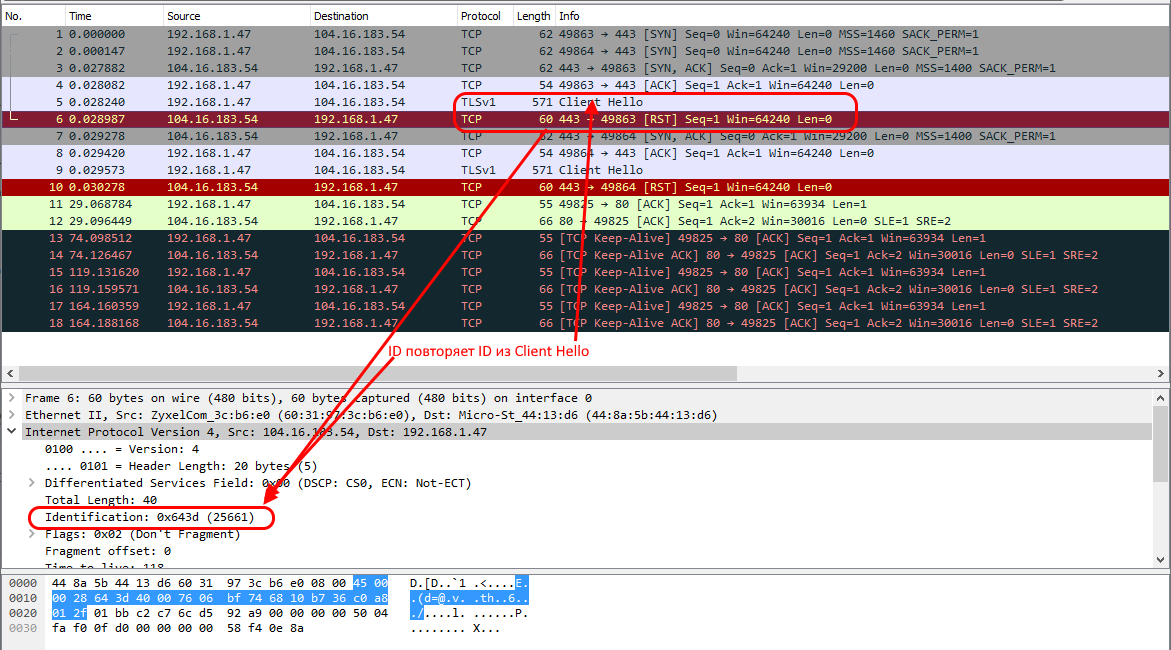Select packet 4 ACK at 0.028082
The height and width of the screenshot is (650, 1171).
coord(586,85)
